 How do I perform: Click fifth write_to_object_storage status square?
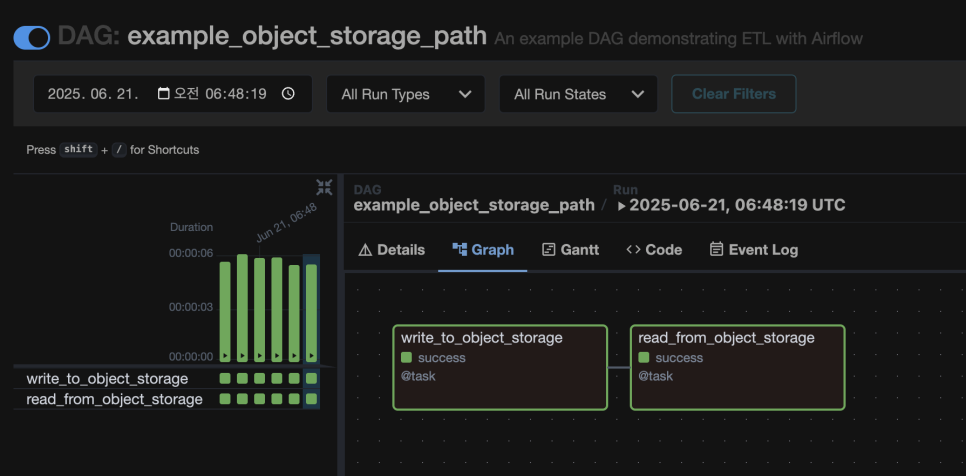pos(294,378)
